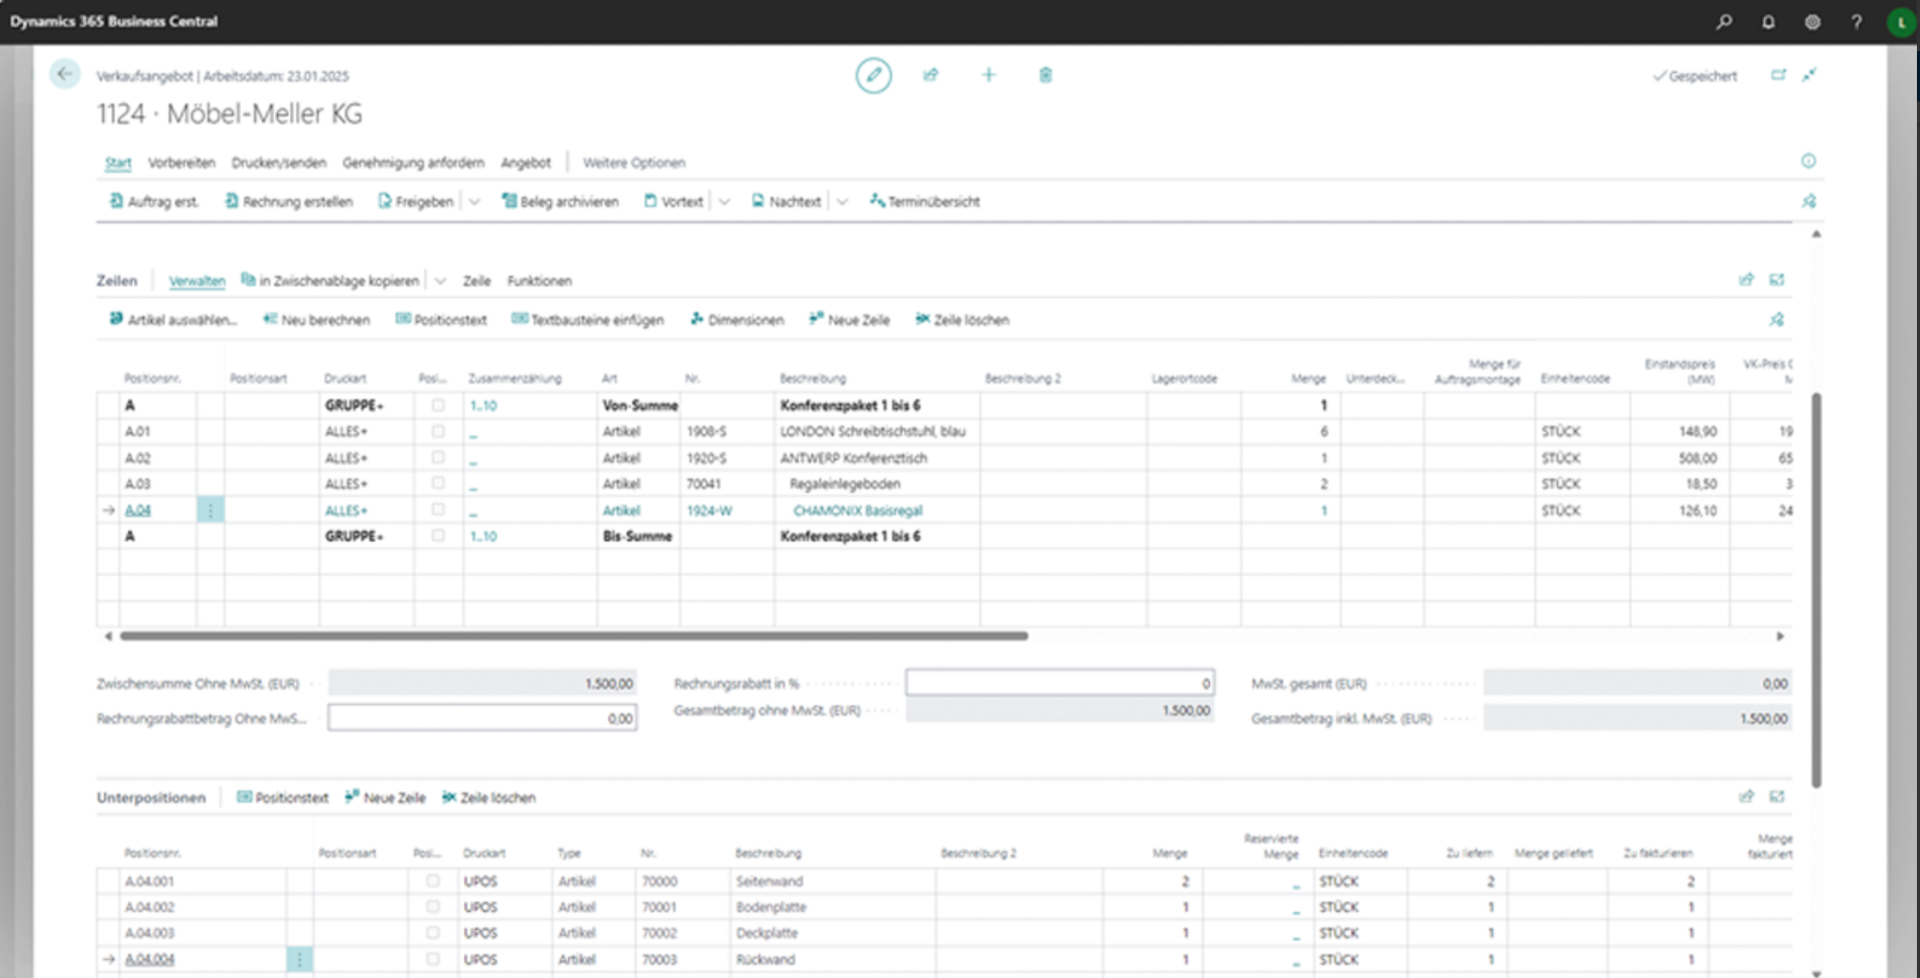Open row menu for subposition A.04.004
This screenshot has width=1920, height=978.
coord(299,959)
